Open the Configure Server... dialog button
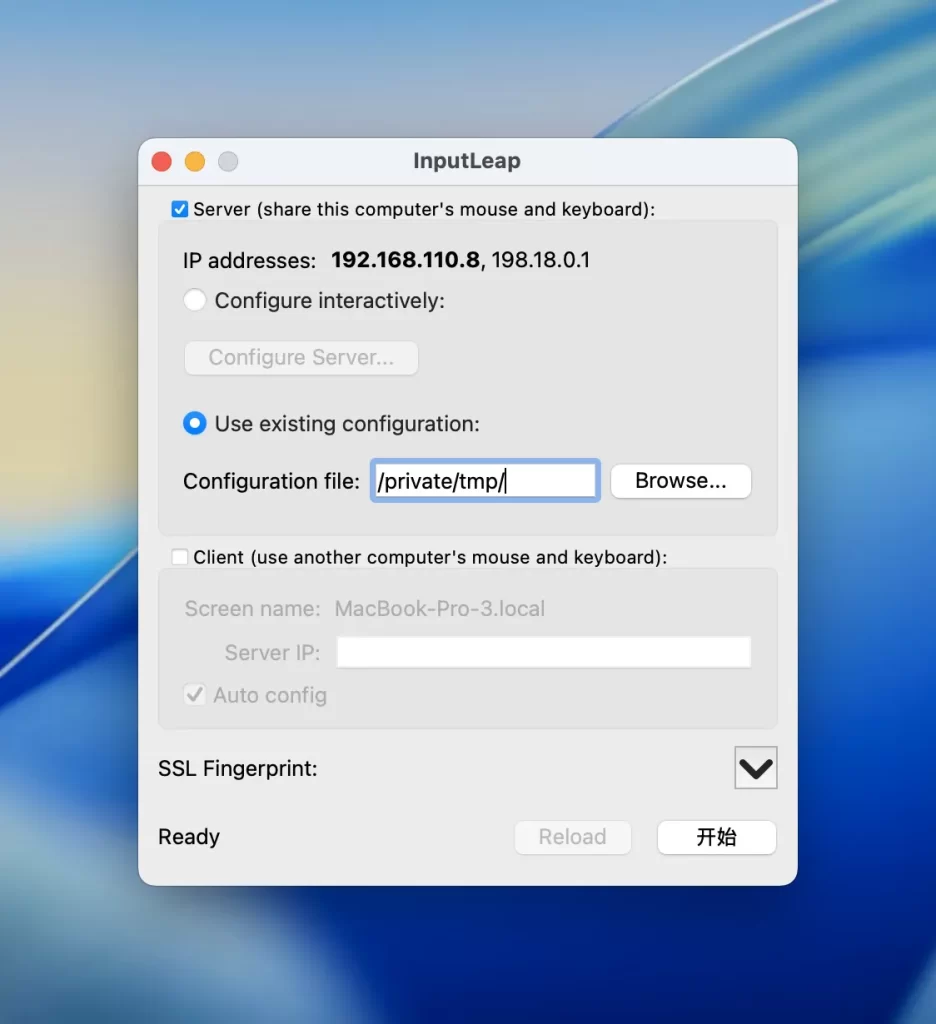The height and width of the screenshot is (1024, 936). 301,358
